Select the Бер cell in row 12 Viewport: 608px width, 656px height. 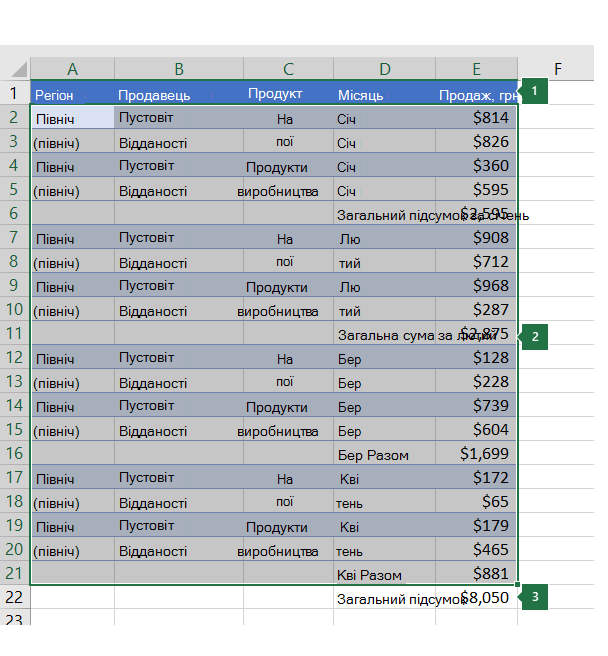tap(385, 357)
